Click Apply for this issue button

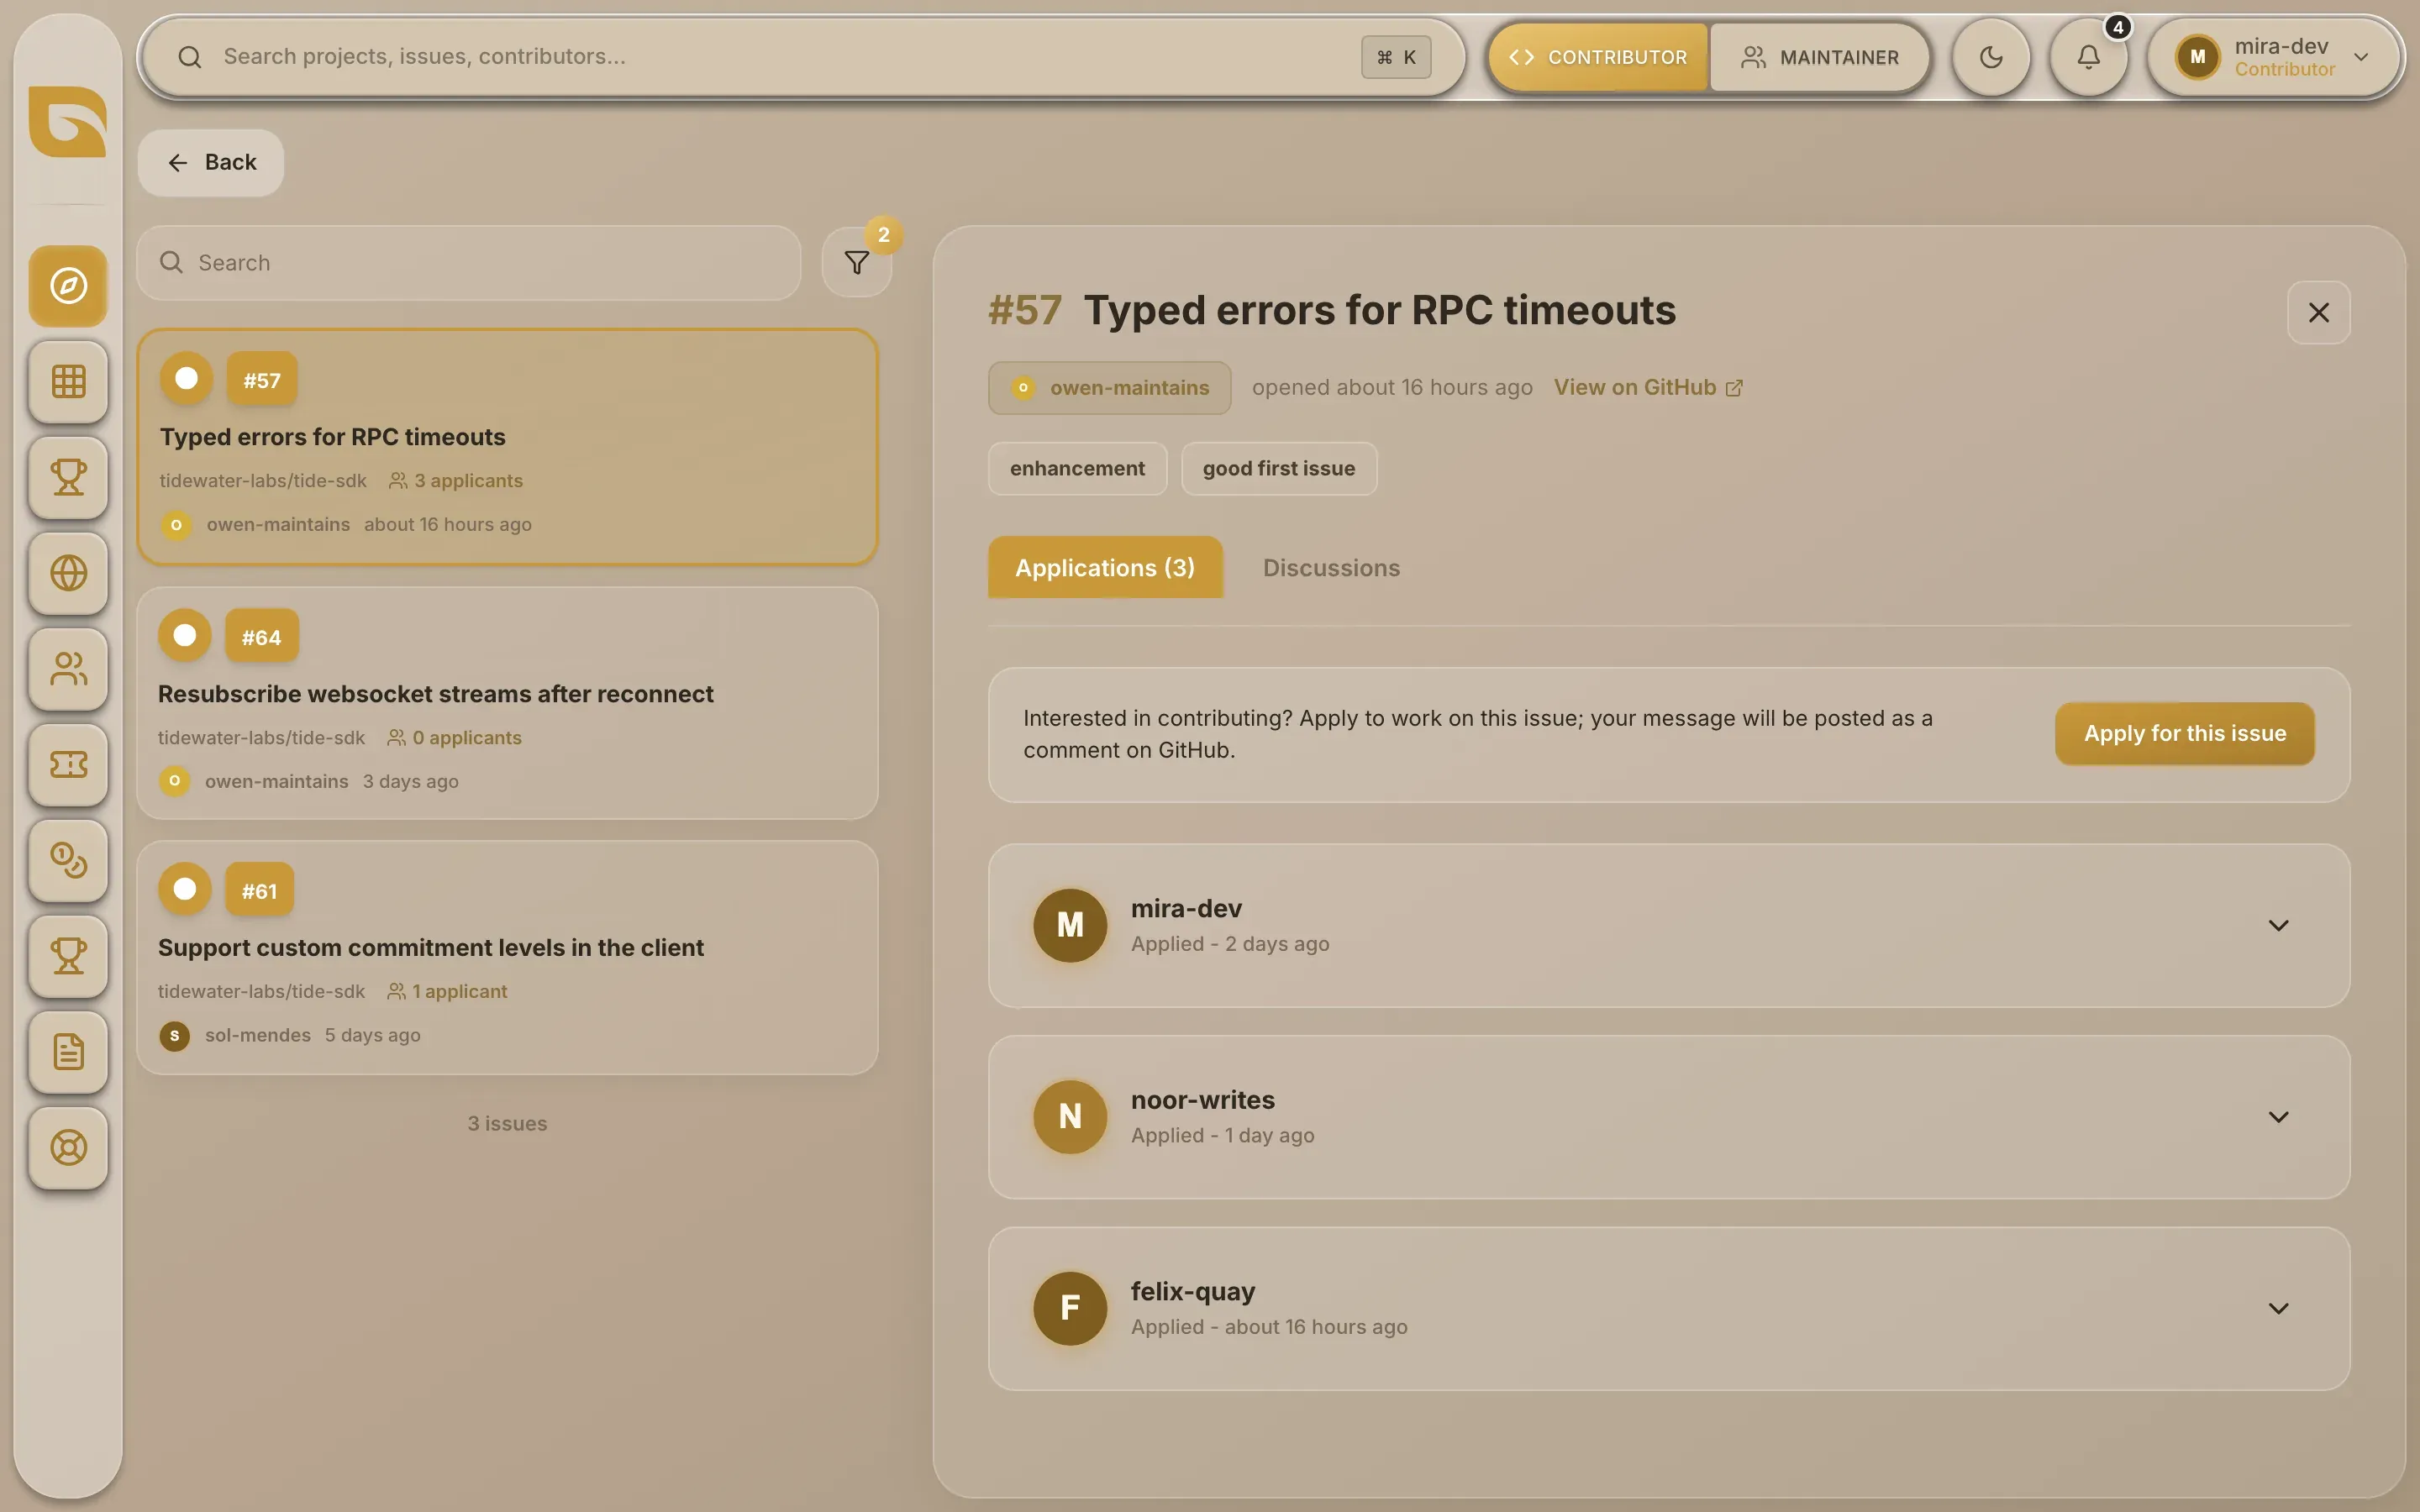pos(2184,733)
